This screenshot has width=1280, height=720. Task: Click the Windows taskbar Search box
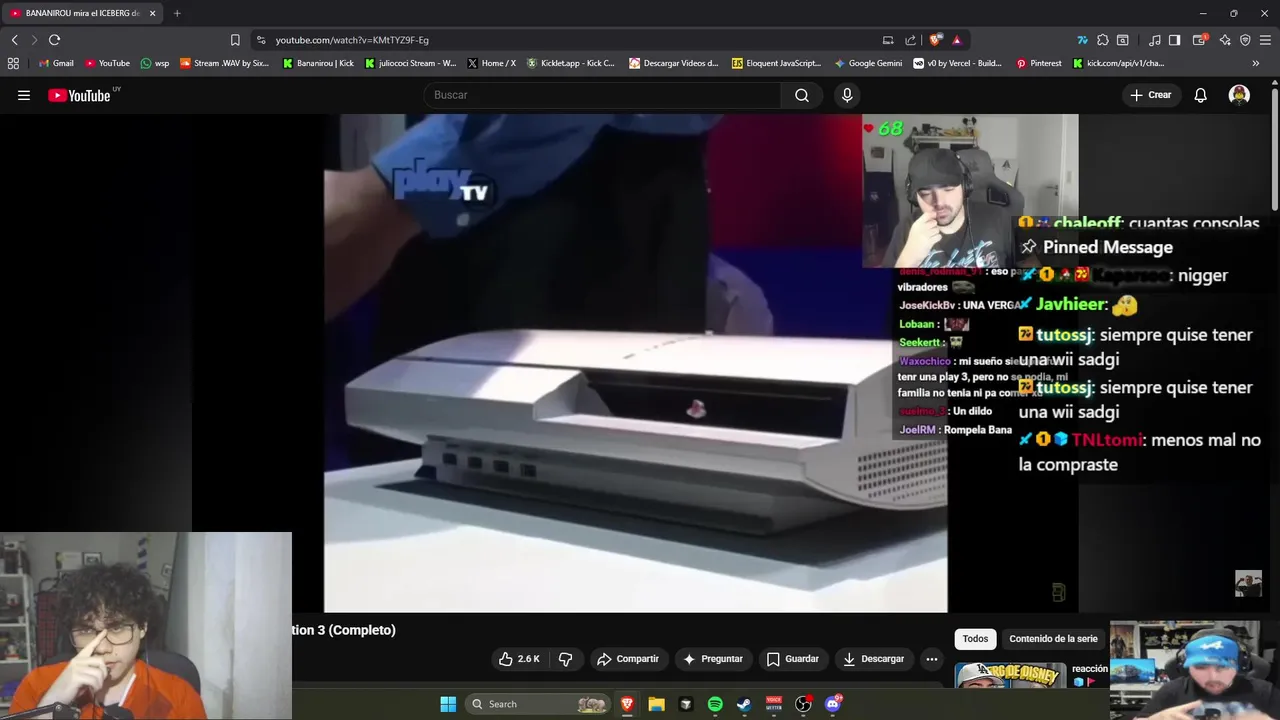click(x=538, y=704)
